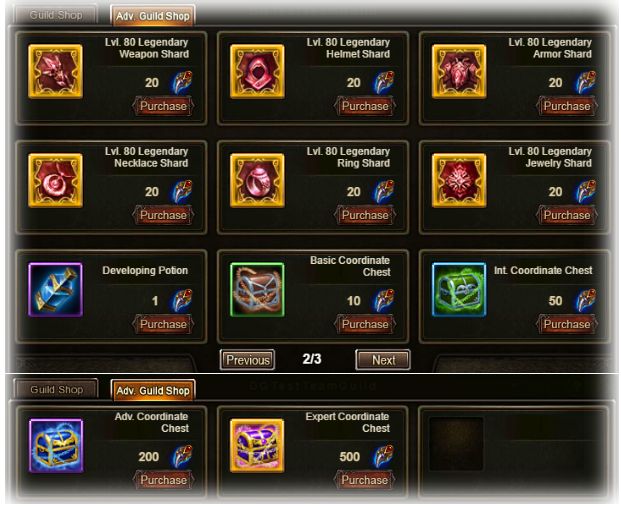The height and width of the screenshot is (507, 621).
Task: Select the Legendary Helmet Shard icon
Action: coord(257,71)
